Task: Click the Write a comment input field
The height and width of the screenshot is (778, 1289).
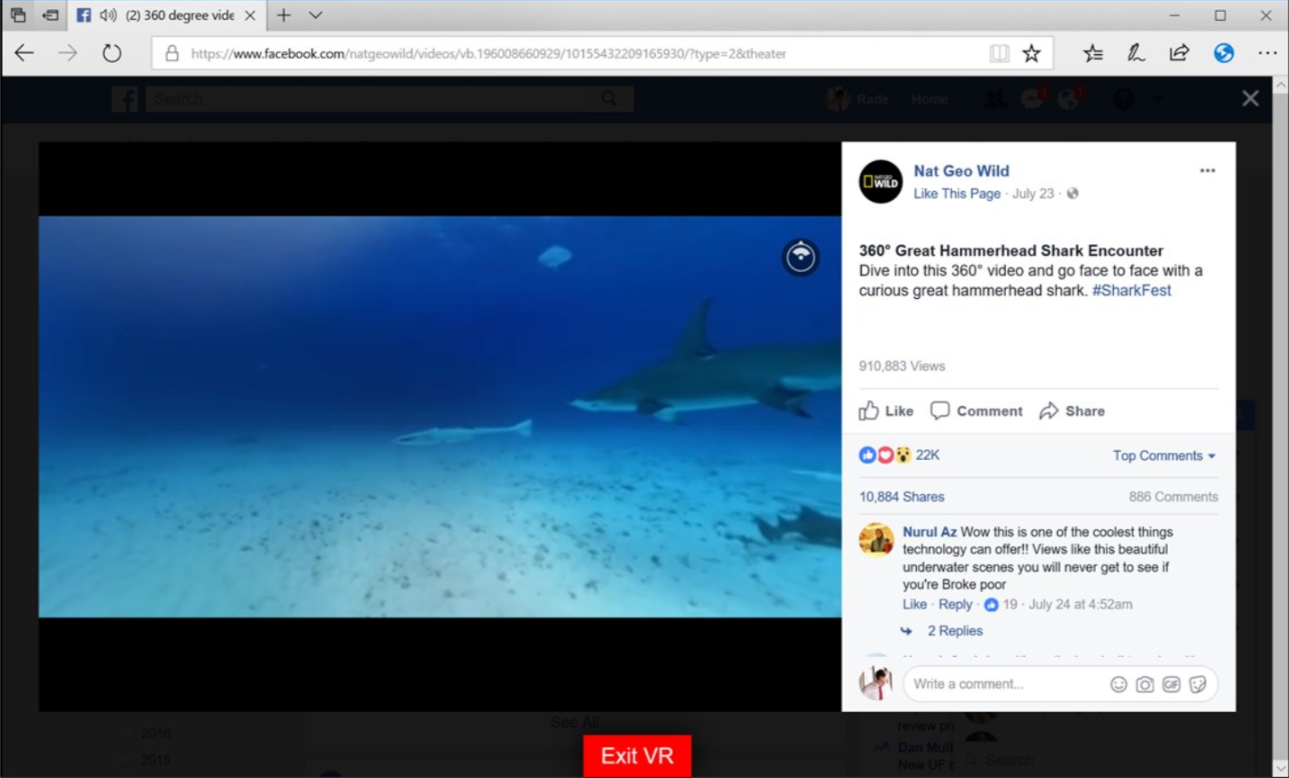Action: tap(1006, 685)
